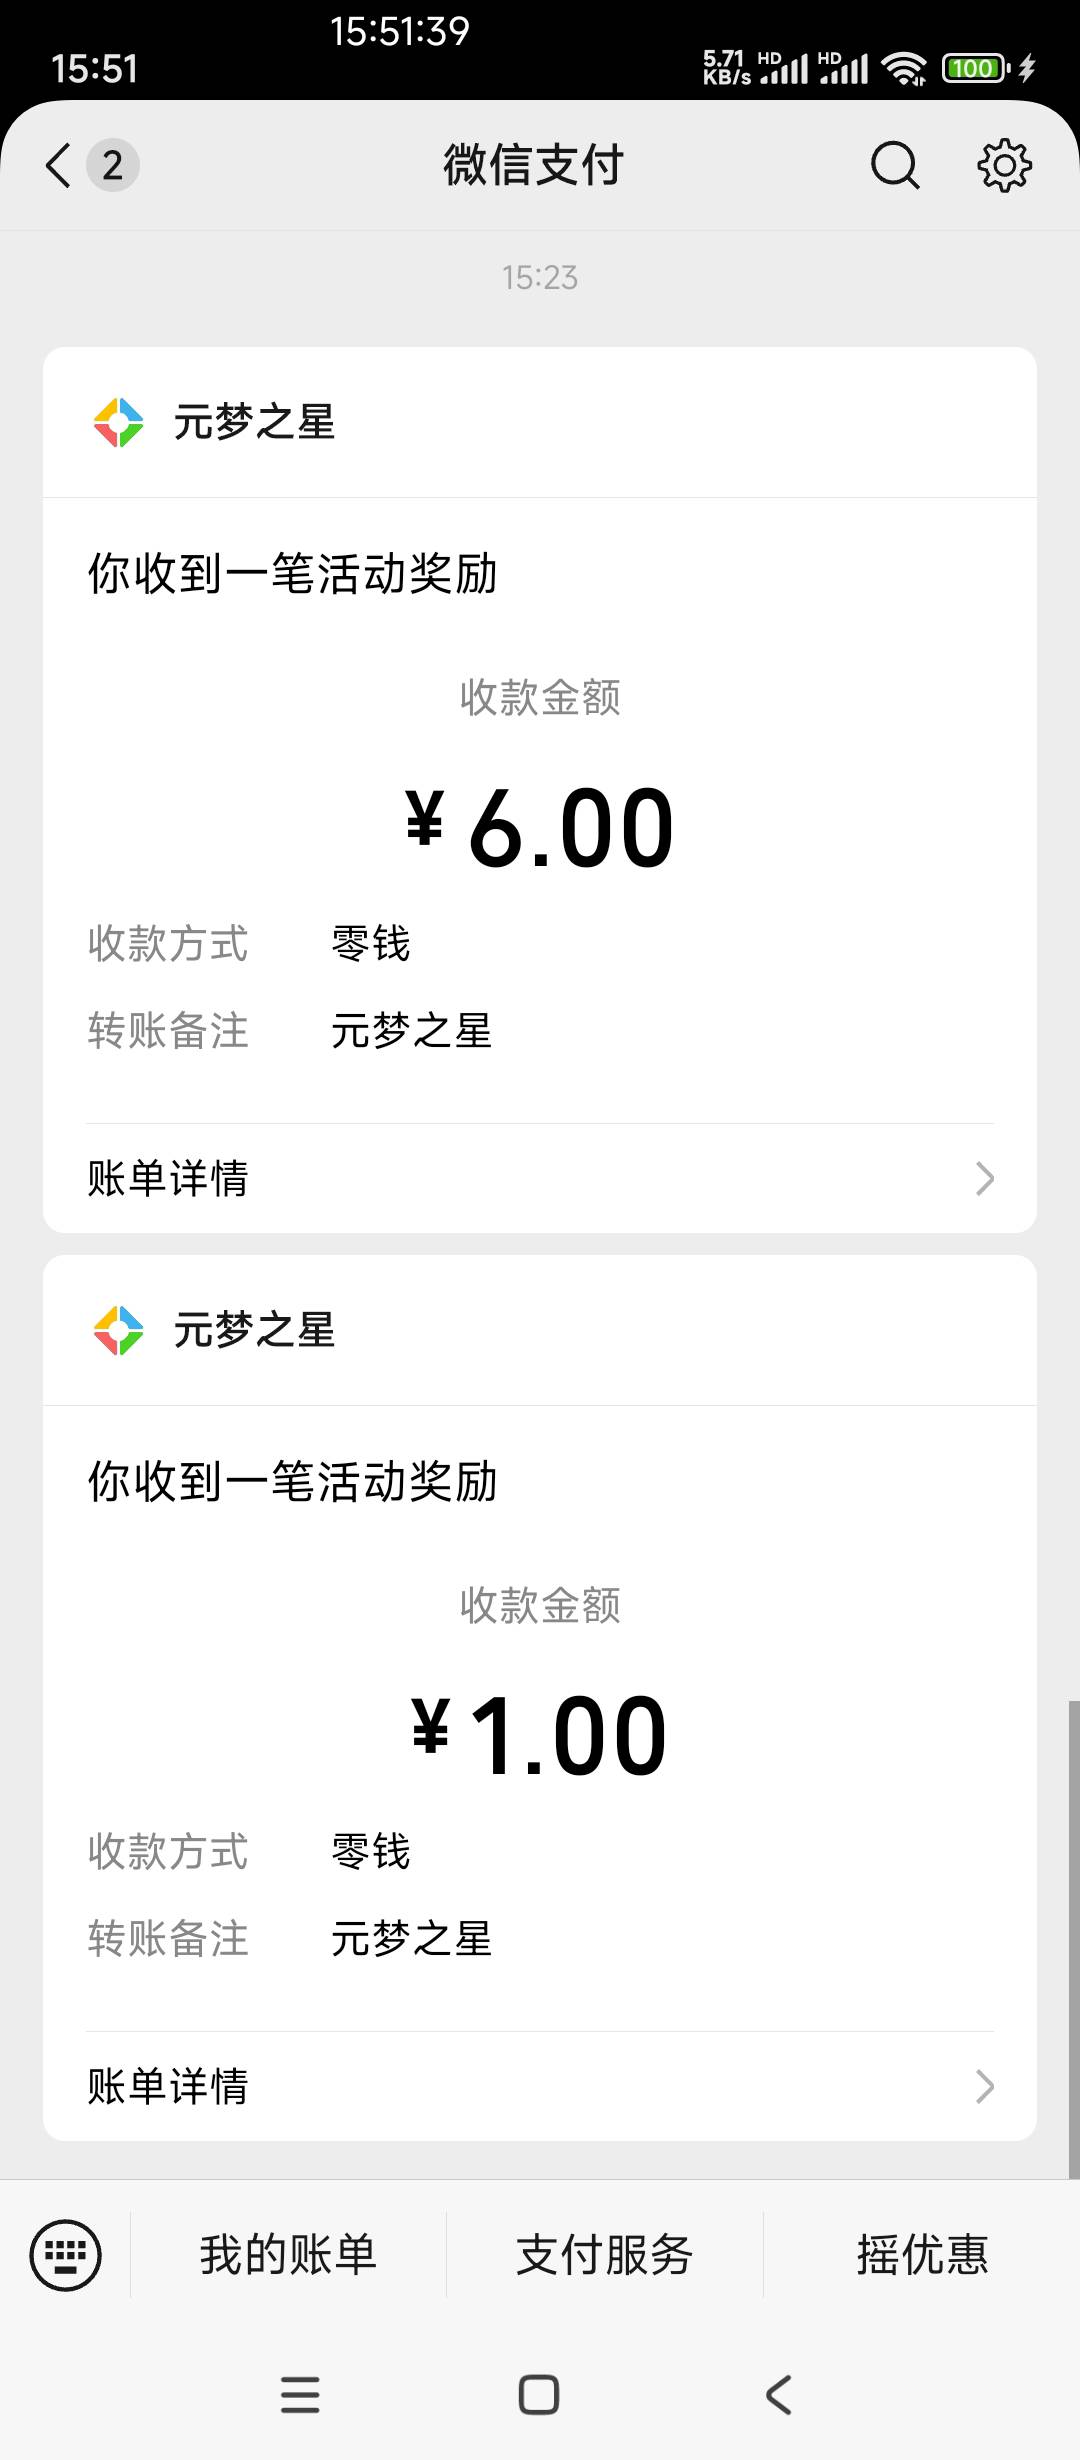Screen dimensions: 1080x2460
Task: Expand 账单详情 chevron for ¥6.00 reward
Action: (984, 1179)
